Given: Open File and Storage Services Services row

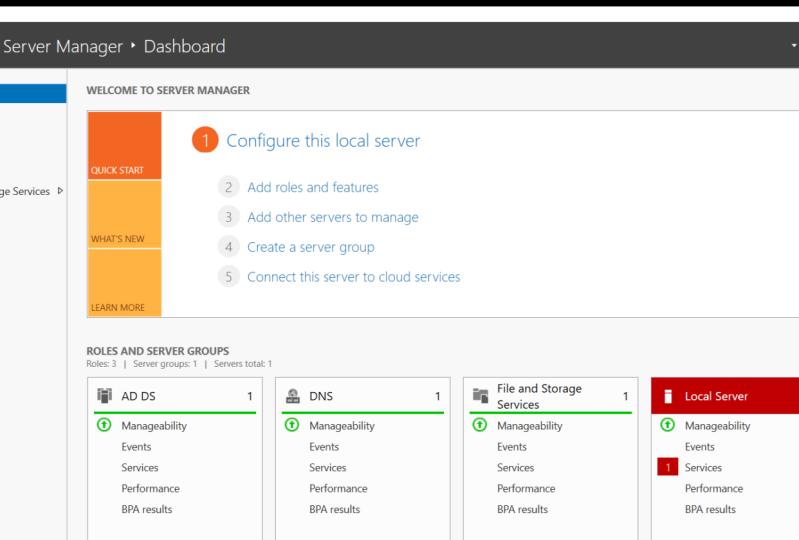Looking at the screenshot, I should click(516, 468).
